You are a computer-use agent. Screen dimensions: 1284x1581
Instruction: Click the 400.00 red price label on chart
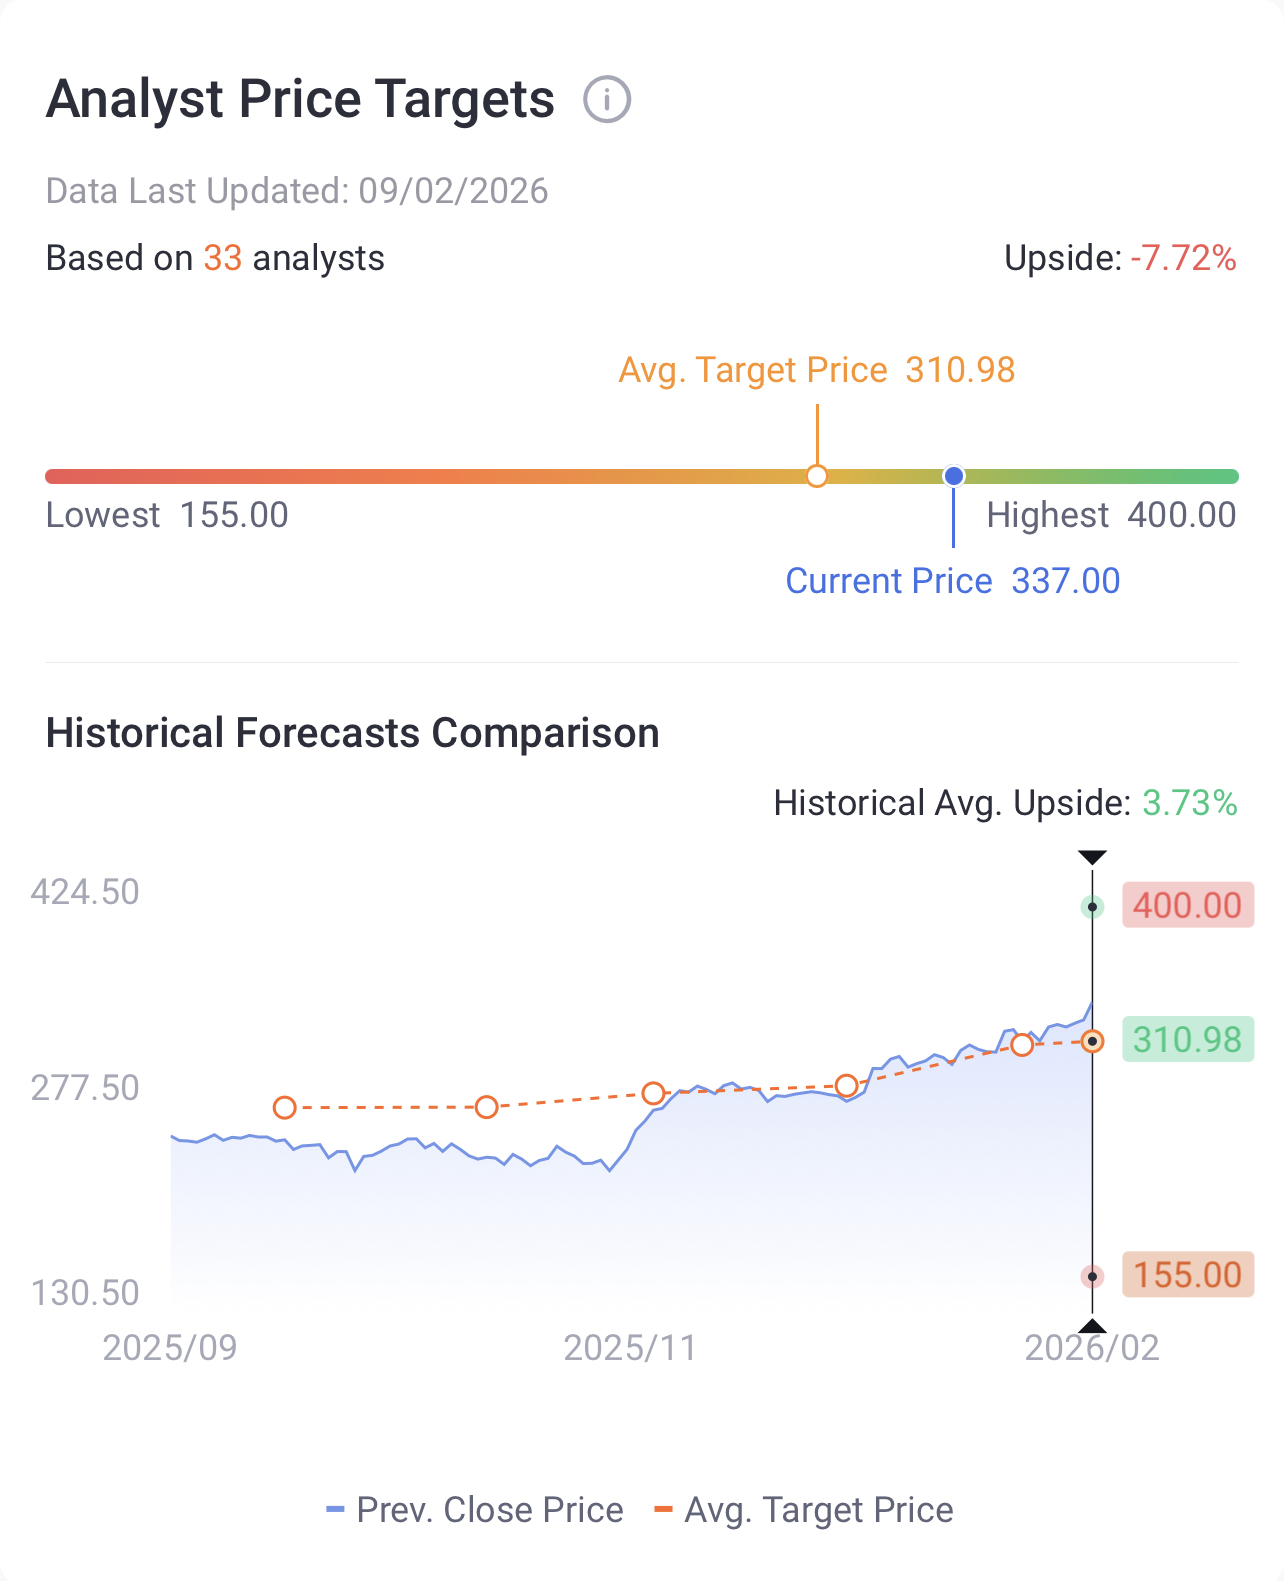coord(1187,905)
